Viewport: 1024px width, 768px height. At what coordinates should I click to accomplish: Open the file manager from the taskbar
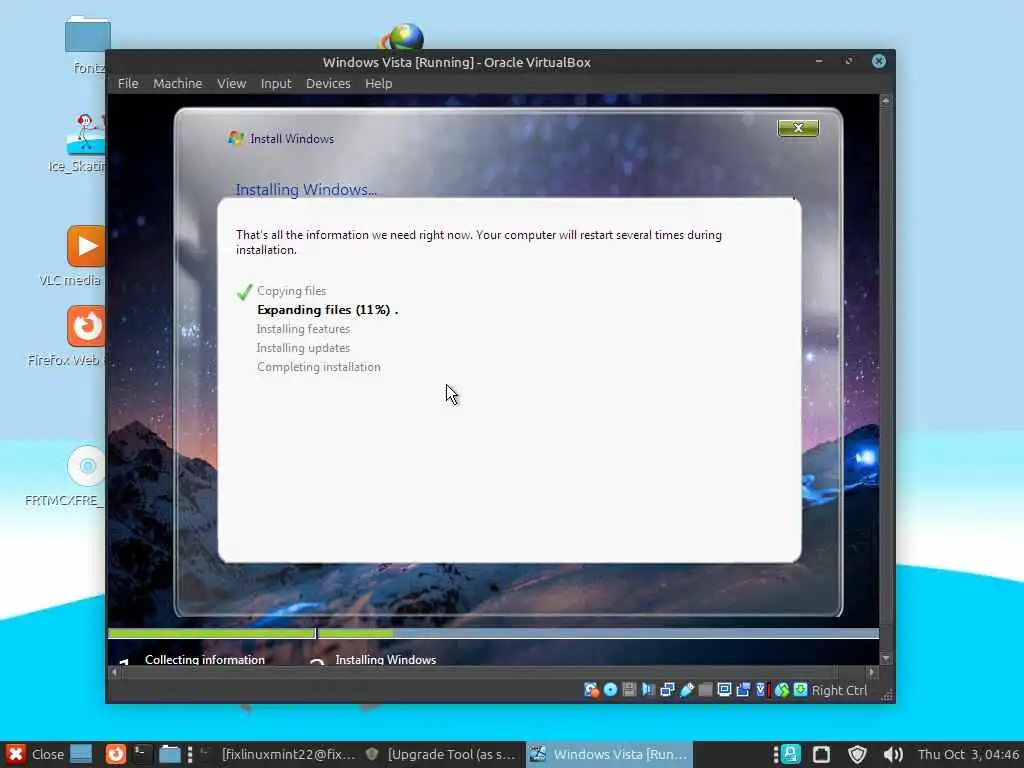point(170,754)
